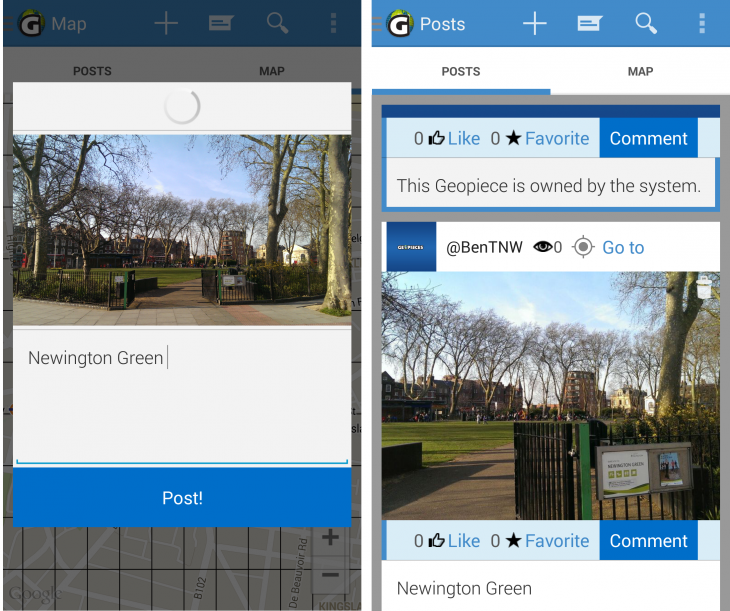
Task: Open the overflow menu in Posts header
Action: (x=702, y=24)
